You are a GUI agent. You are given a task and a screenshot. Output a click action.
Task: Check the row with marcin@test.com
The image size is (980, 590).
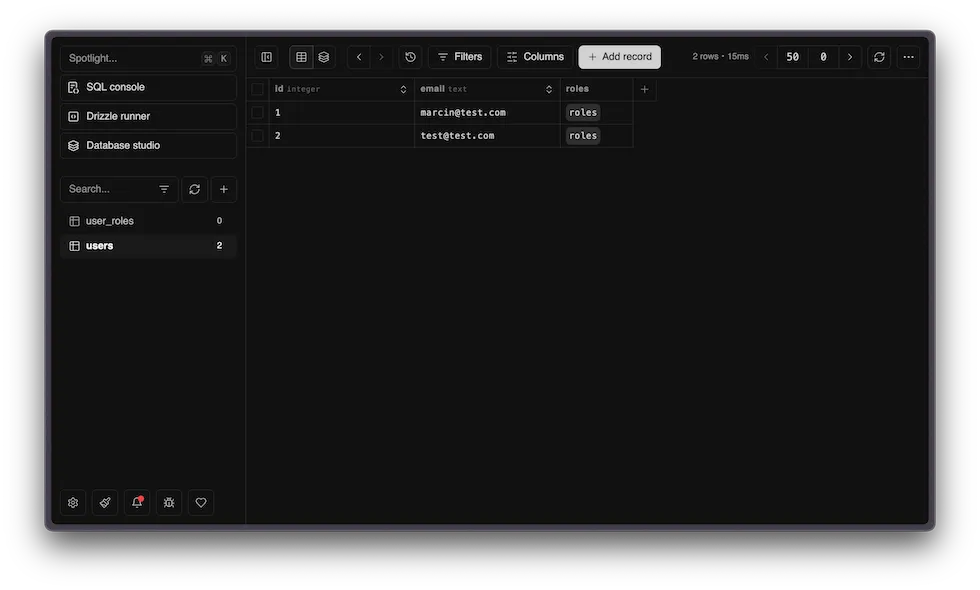[x=258, y=112]
